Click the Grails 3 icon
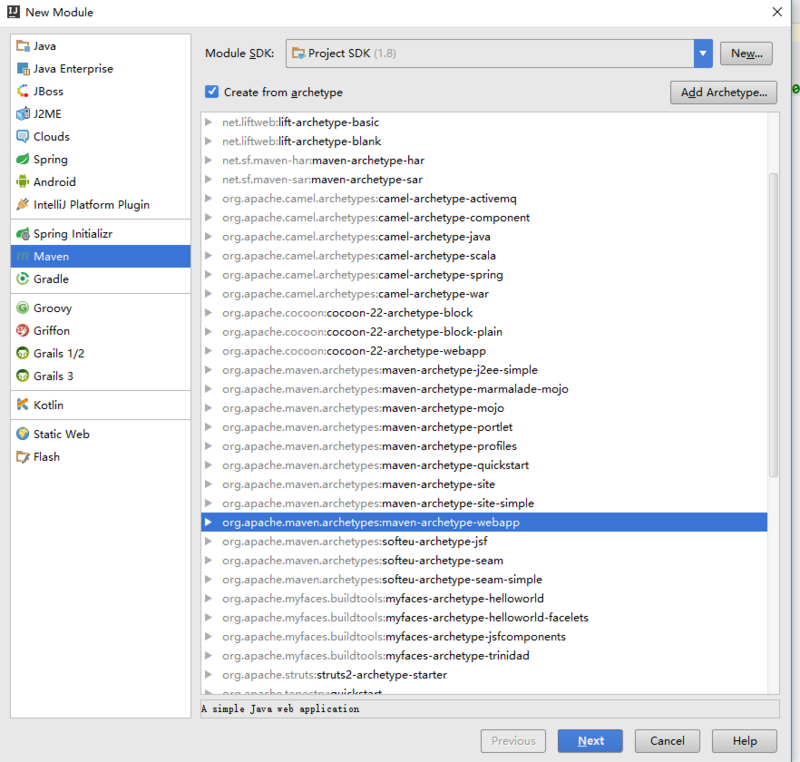 [x=22, y=376]
